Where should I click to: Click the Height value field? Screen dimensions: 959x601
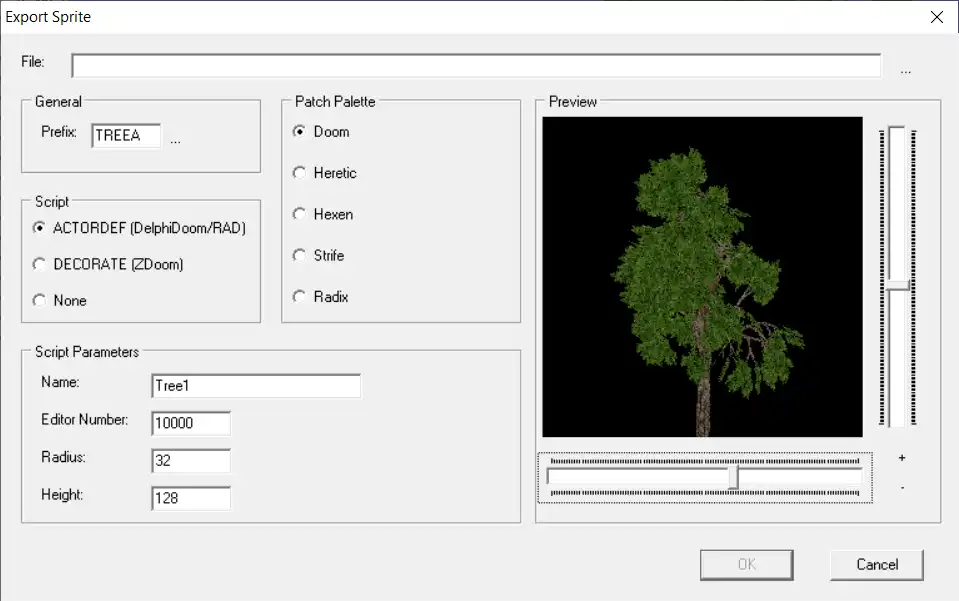(191, 498)
